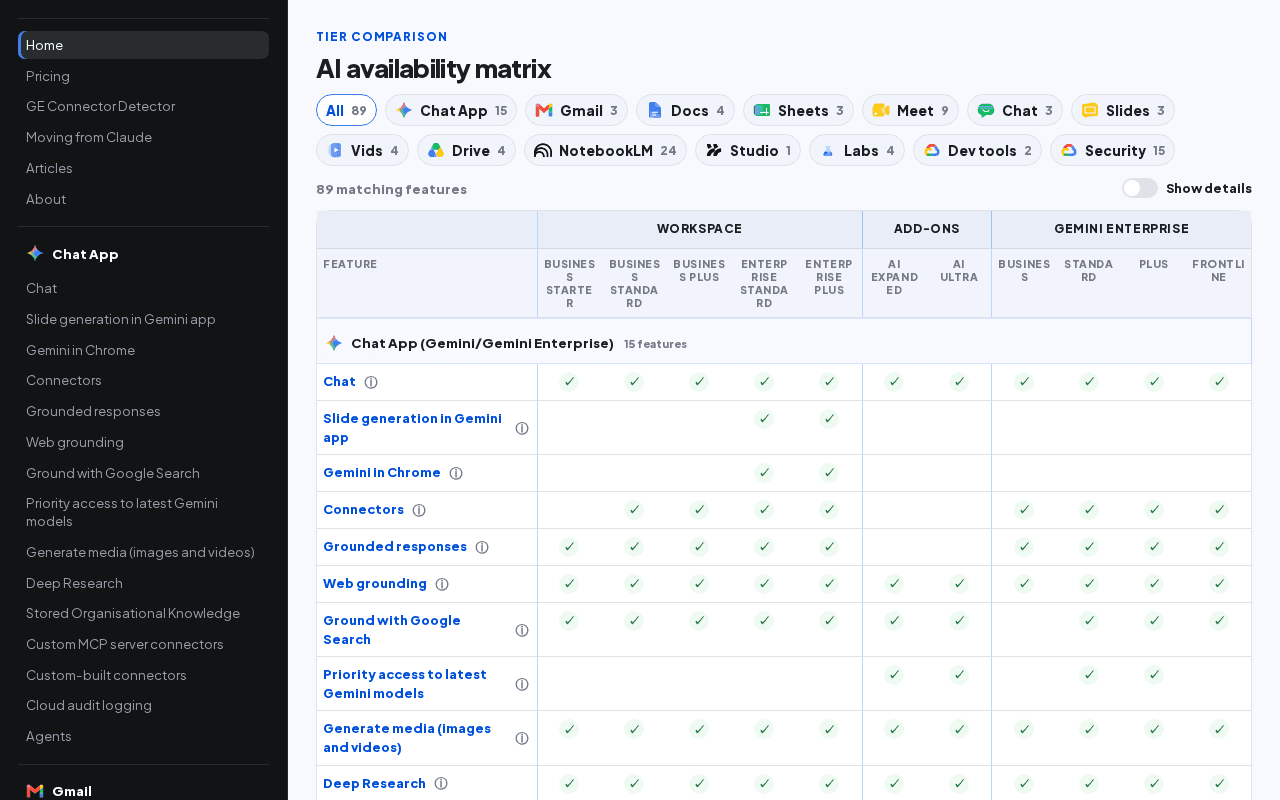Click the 89 matching features text
This screenshot has width=1280, height=800.
pyautogui.click(x=391, y=189)
